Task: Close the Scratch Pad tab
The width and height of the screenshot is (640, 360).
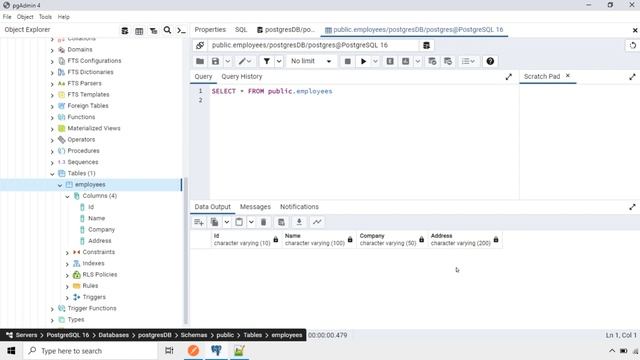Action: 567,76
